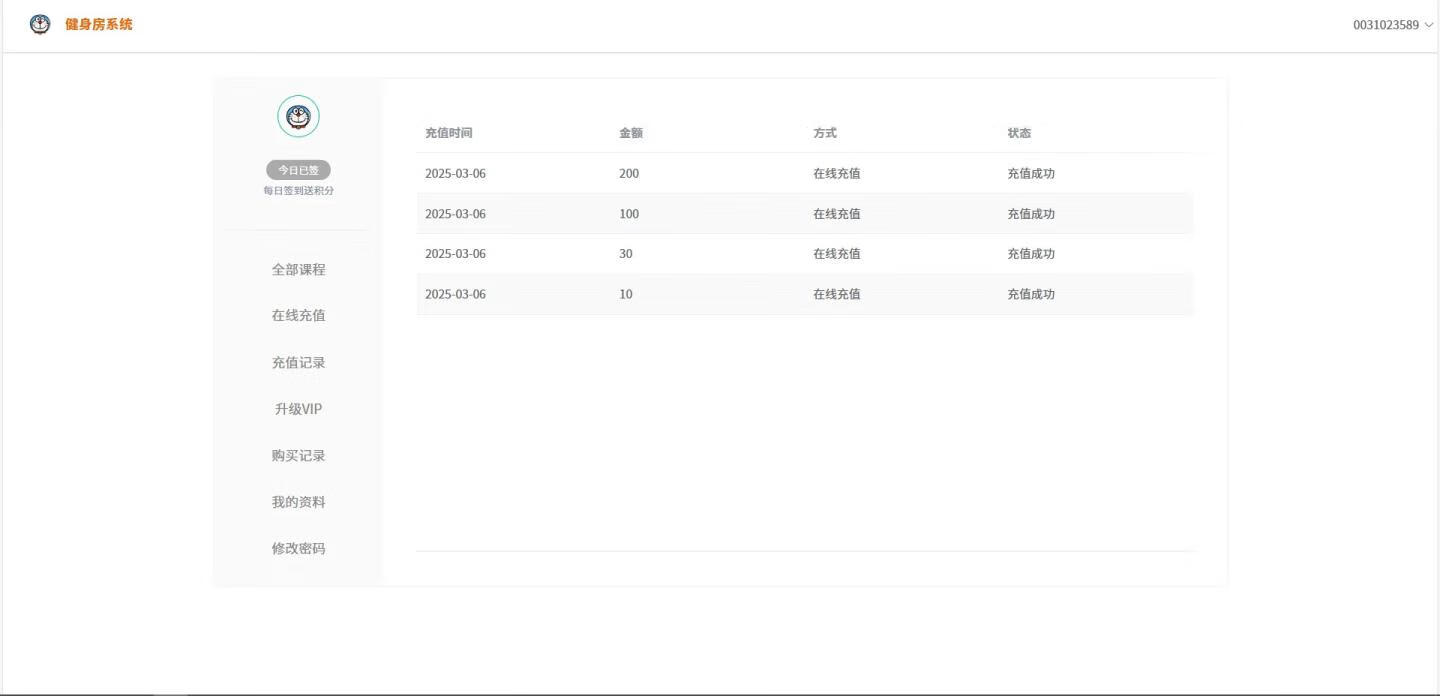Select the row with amount 100
Screen dimensions: 1440x696
point(804,214)
